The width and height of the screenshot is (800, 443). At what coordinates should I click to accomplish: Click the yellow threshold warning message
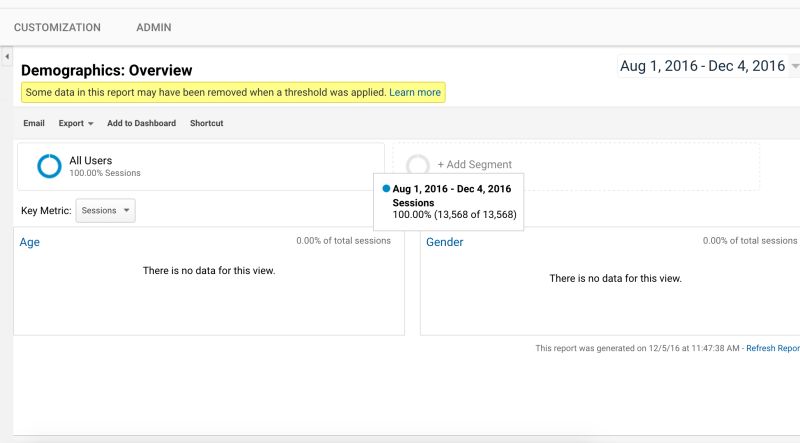(233, 92)
